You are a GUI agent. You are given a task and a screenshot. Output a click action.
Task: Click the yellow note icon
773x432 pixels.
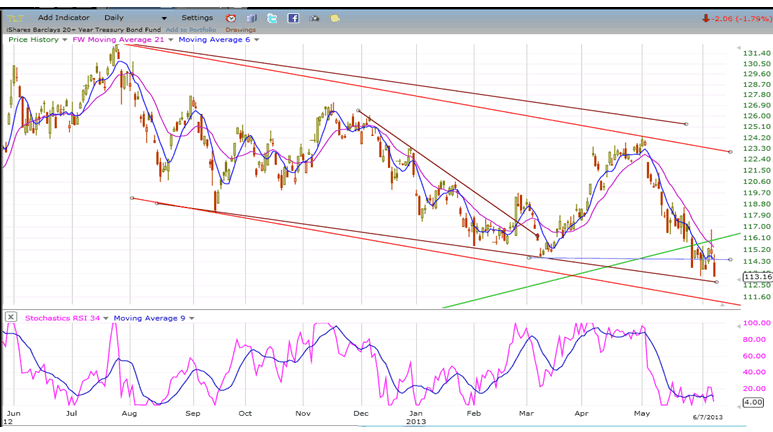pyautogui.click(x=335, y=18)
